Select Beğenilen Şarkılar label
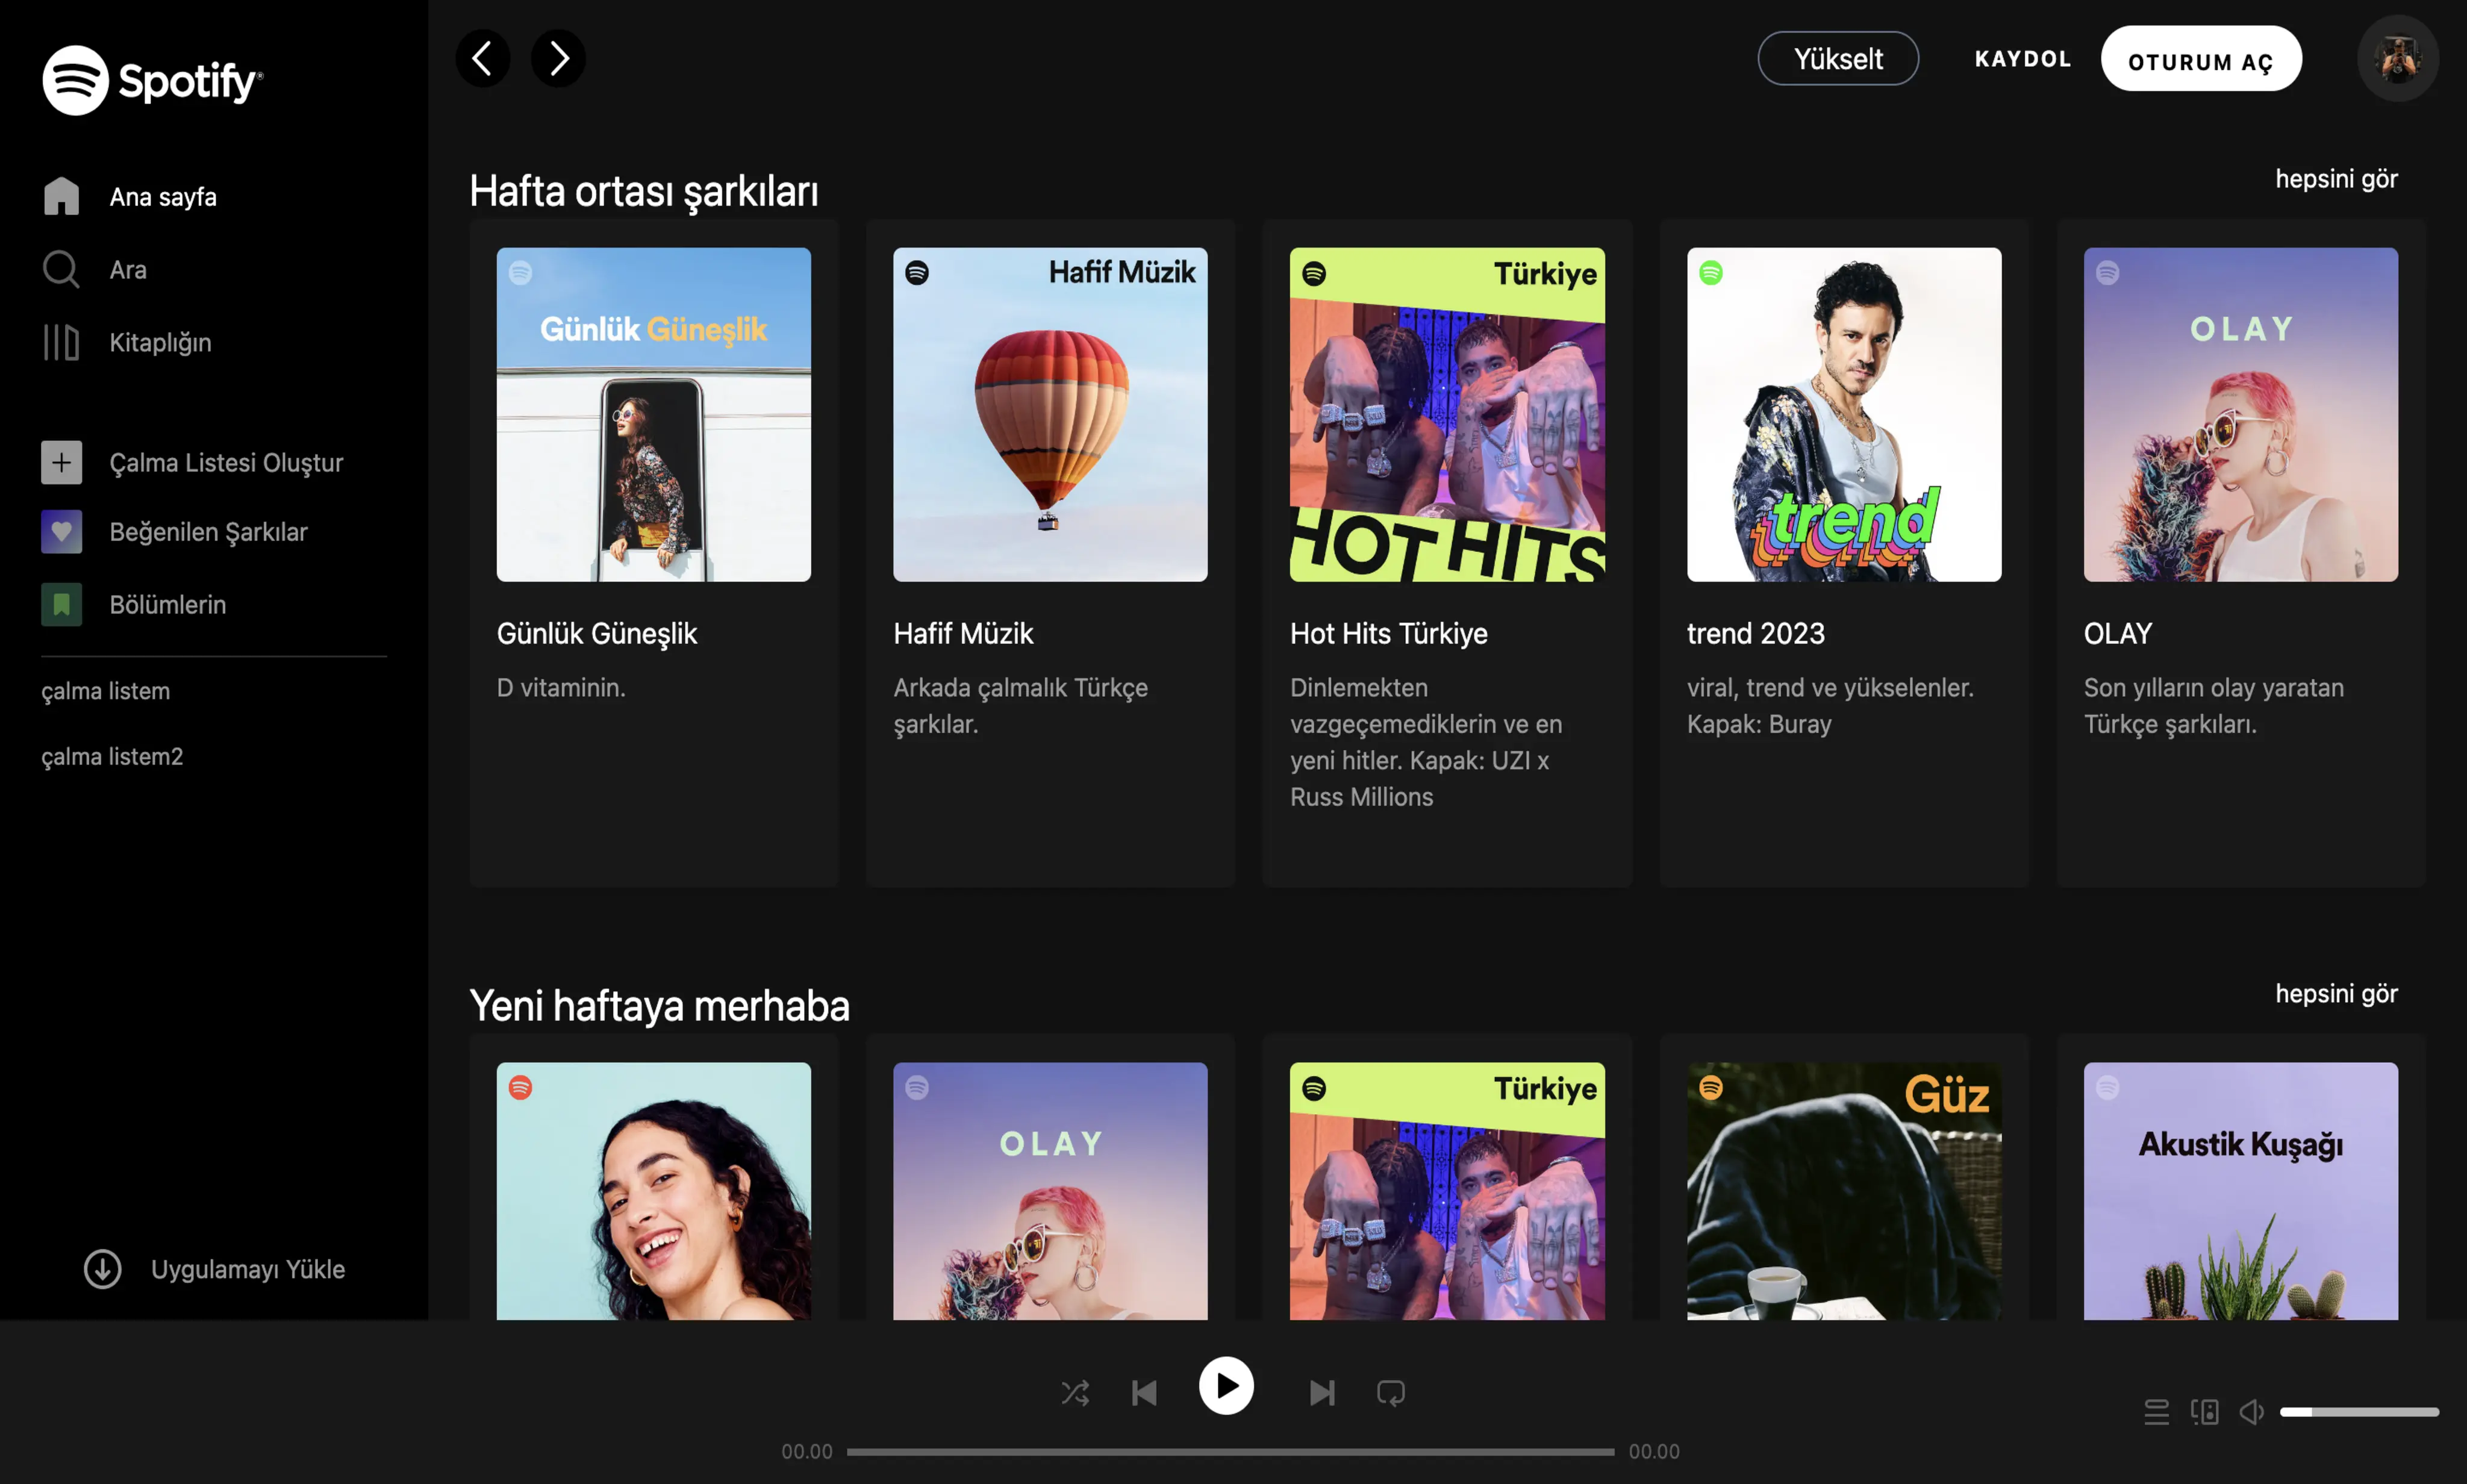Screen dimensions: 2467x1484 point(208,532)
